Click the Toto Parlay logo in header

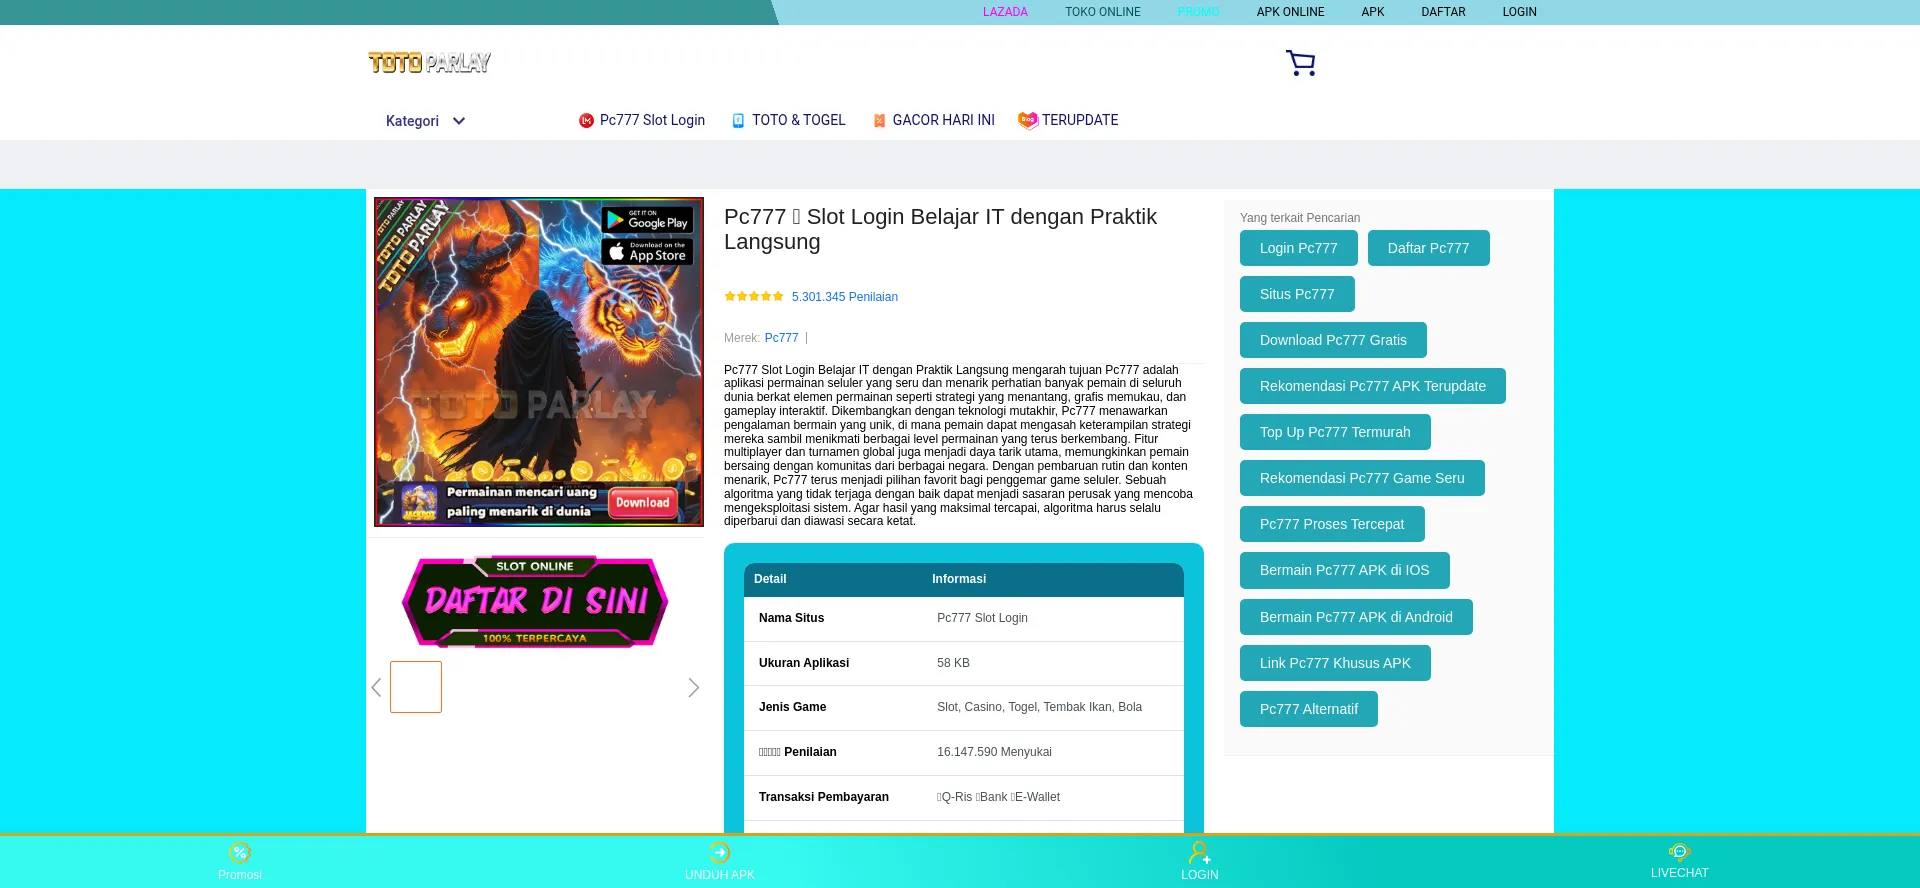429,63
